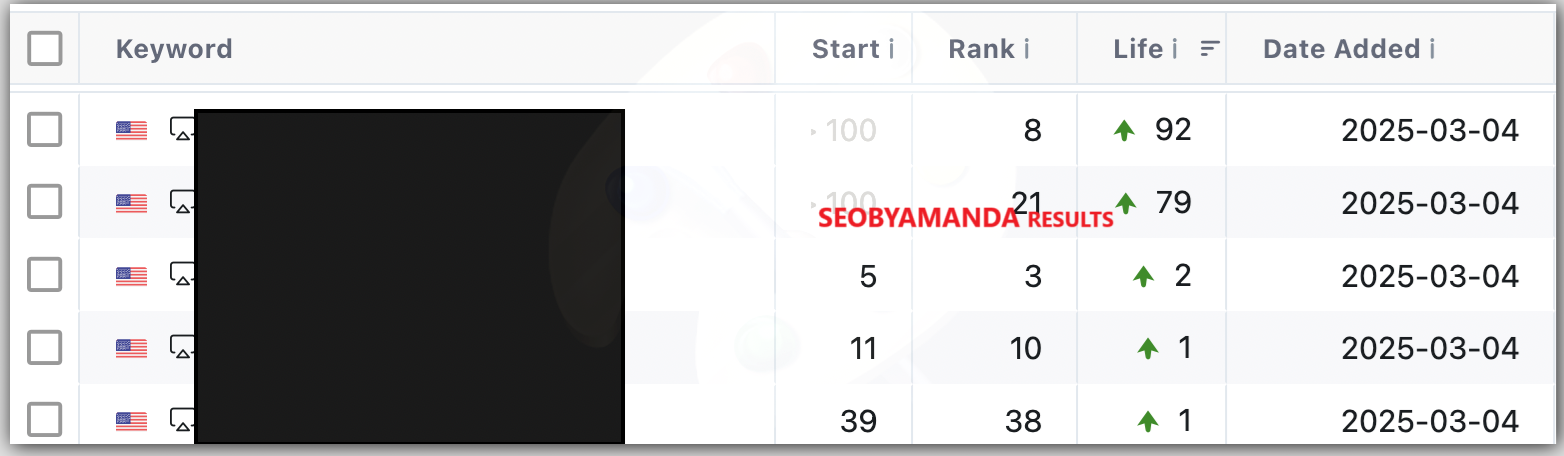Click the Life column header label
The height and width of the screenshot is (456, 1564).
(x=1138, y=49)
